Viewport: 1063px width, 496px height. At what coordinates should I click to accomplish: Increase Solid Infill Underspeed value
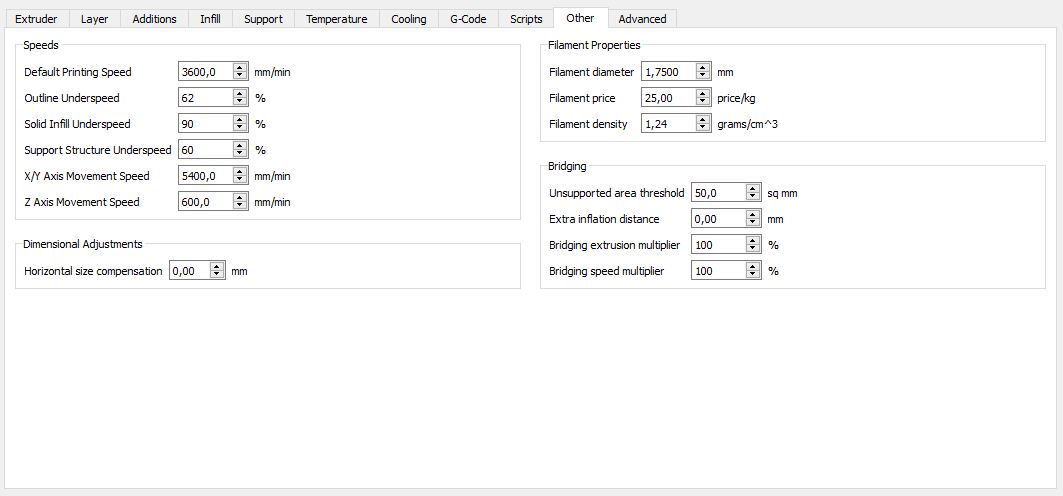(240, 120)
